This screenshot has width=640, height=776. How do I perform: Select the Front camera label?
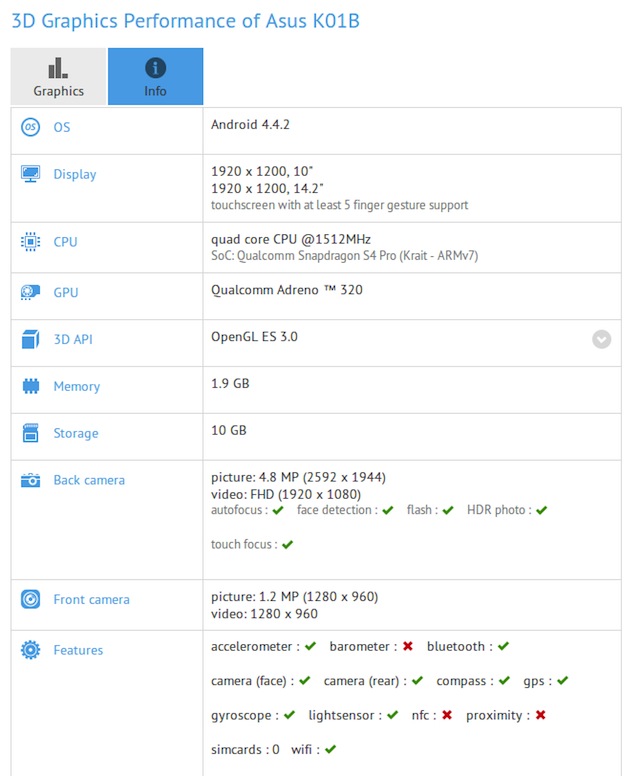coord(92,599)
